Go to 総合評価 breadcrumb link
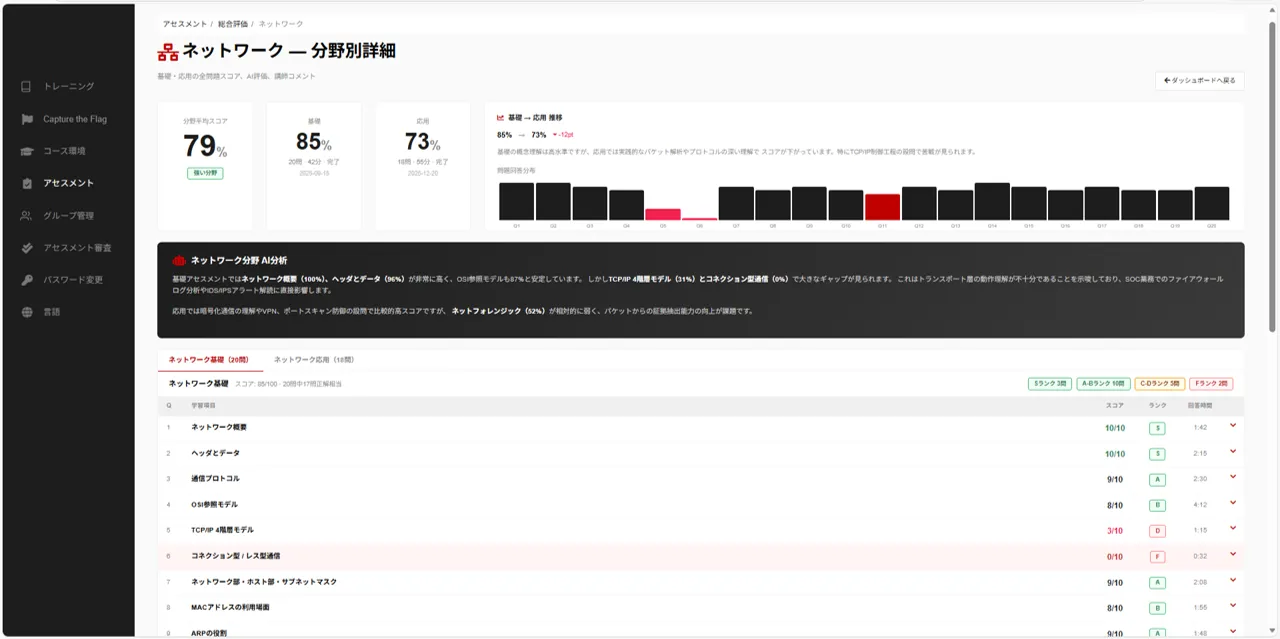This screenshot has height=639, width=1280. 233,23
